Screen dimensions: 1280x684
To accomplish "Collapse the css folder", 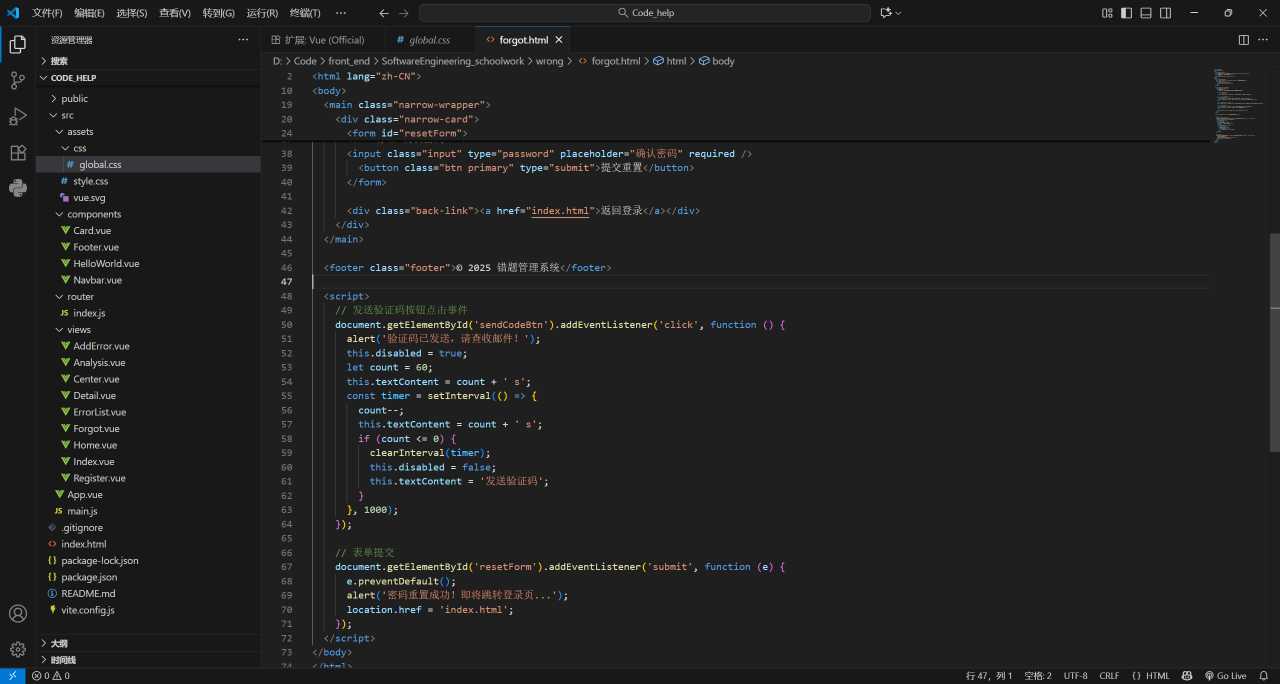I will coord(148,148).
